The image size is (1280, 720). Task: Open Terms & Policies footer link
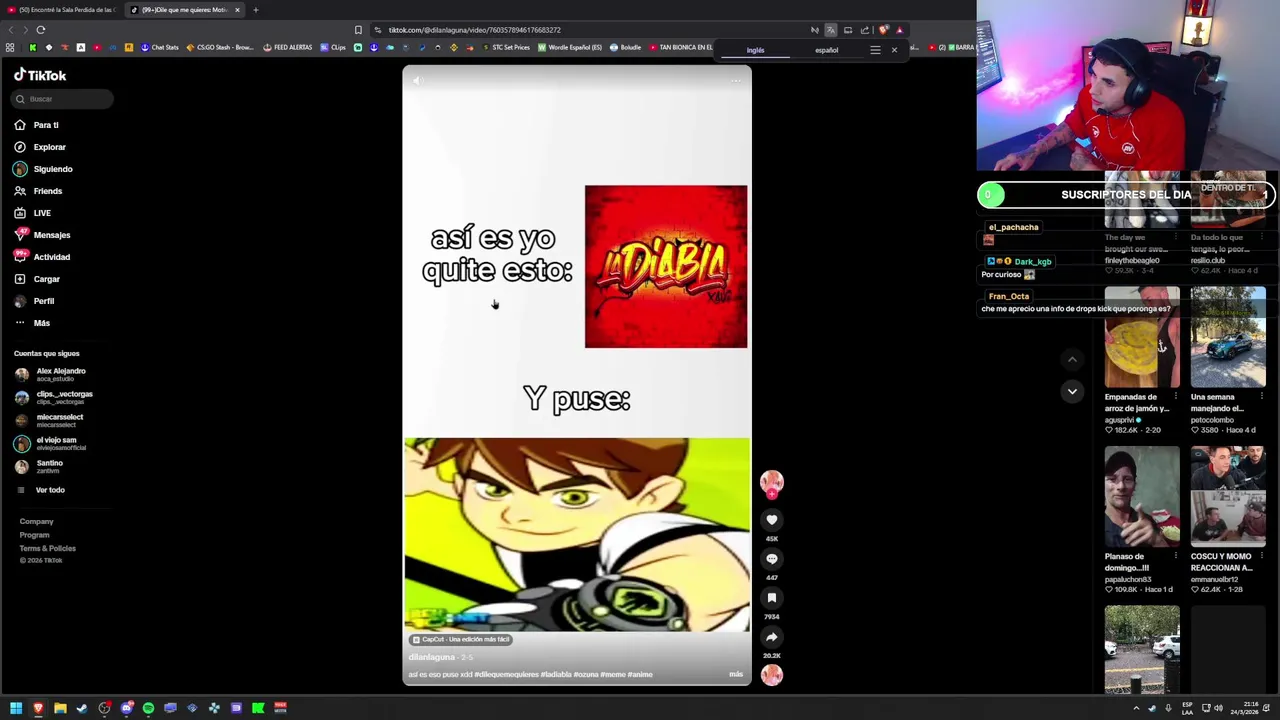tap(47, 548)
